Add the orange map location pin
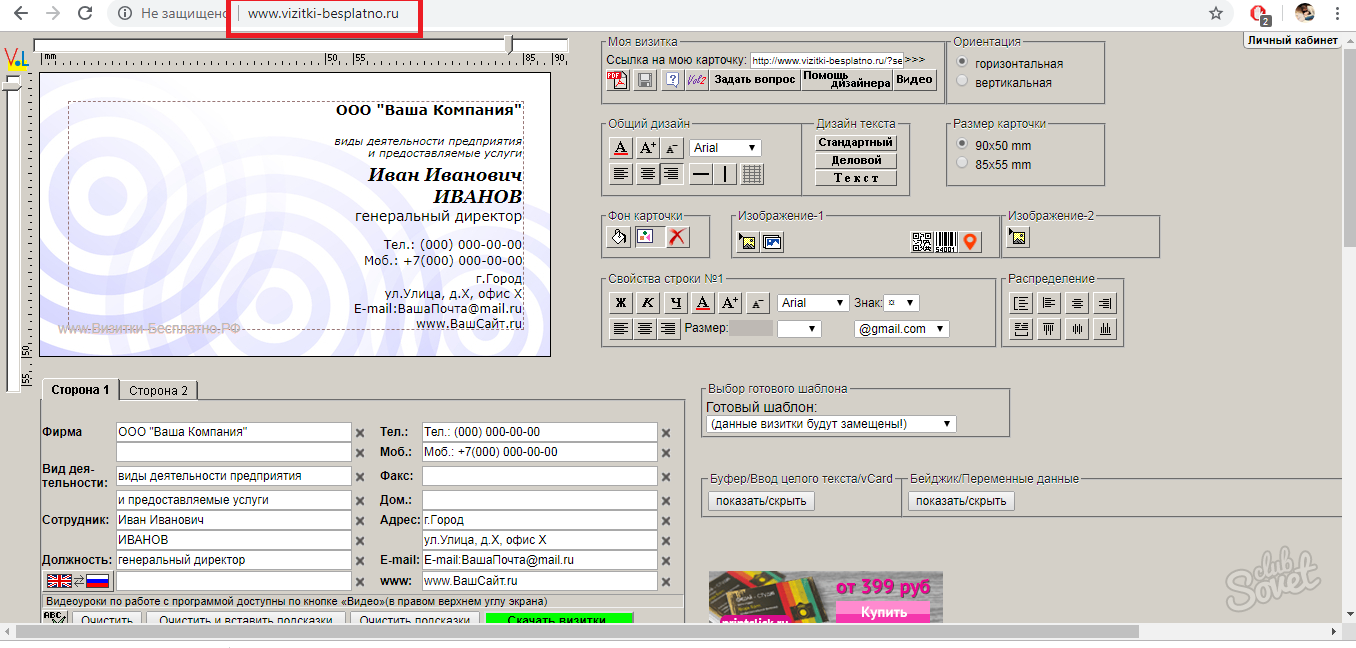 tap(970, 241)
